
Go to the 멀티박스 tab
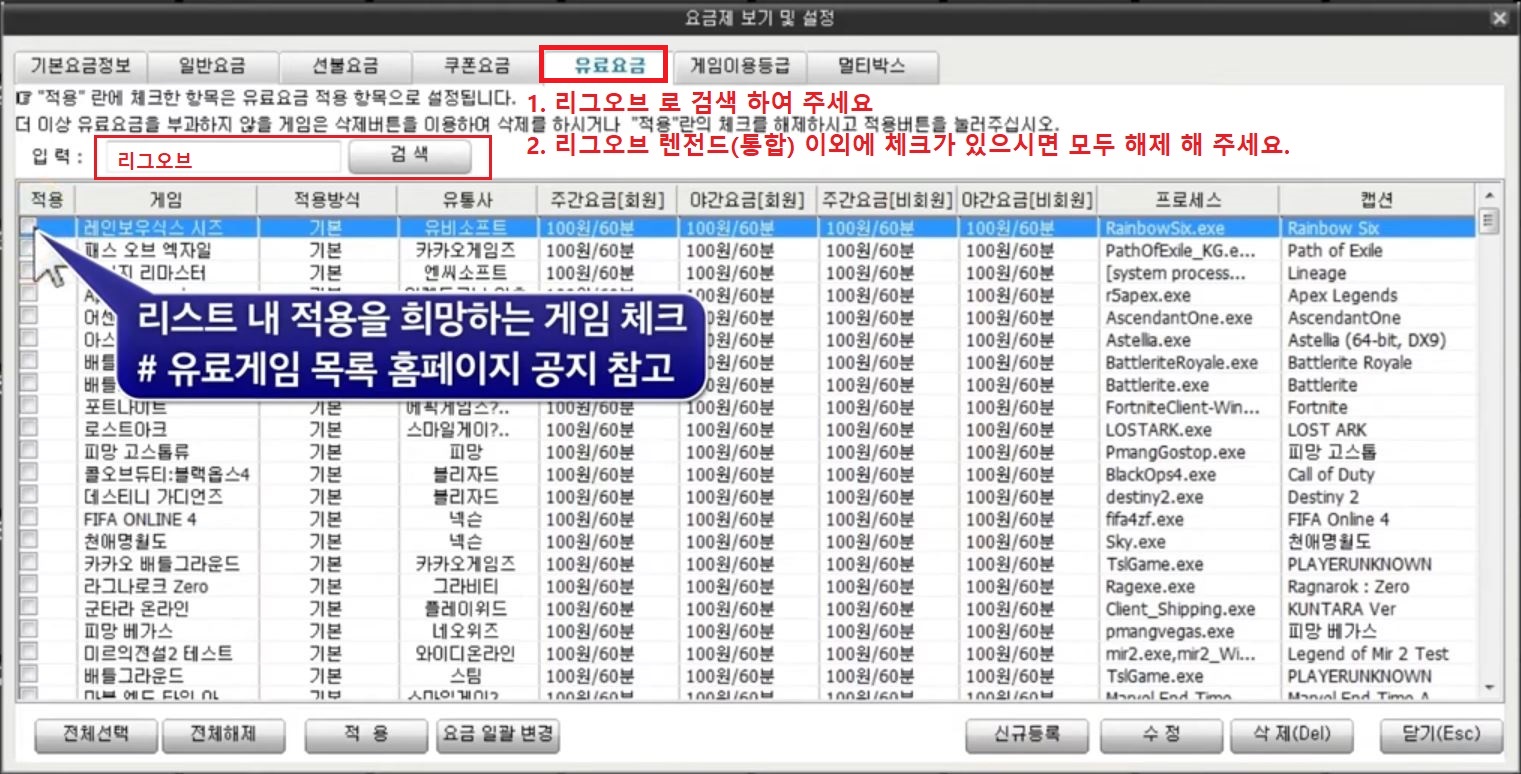(x=871, y=67)
